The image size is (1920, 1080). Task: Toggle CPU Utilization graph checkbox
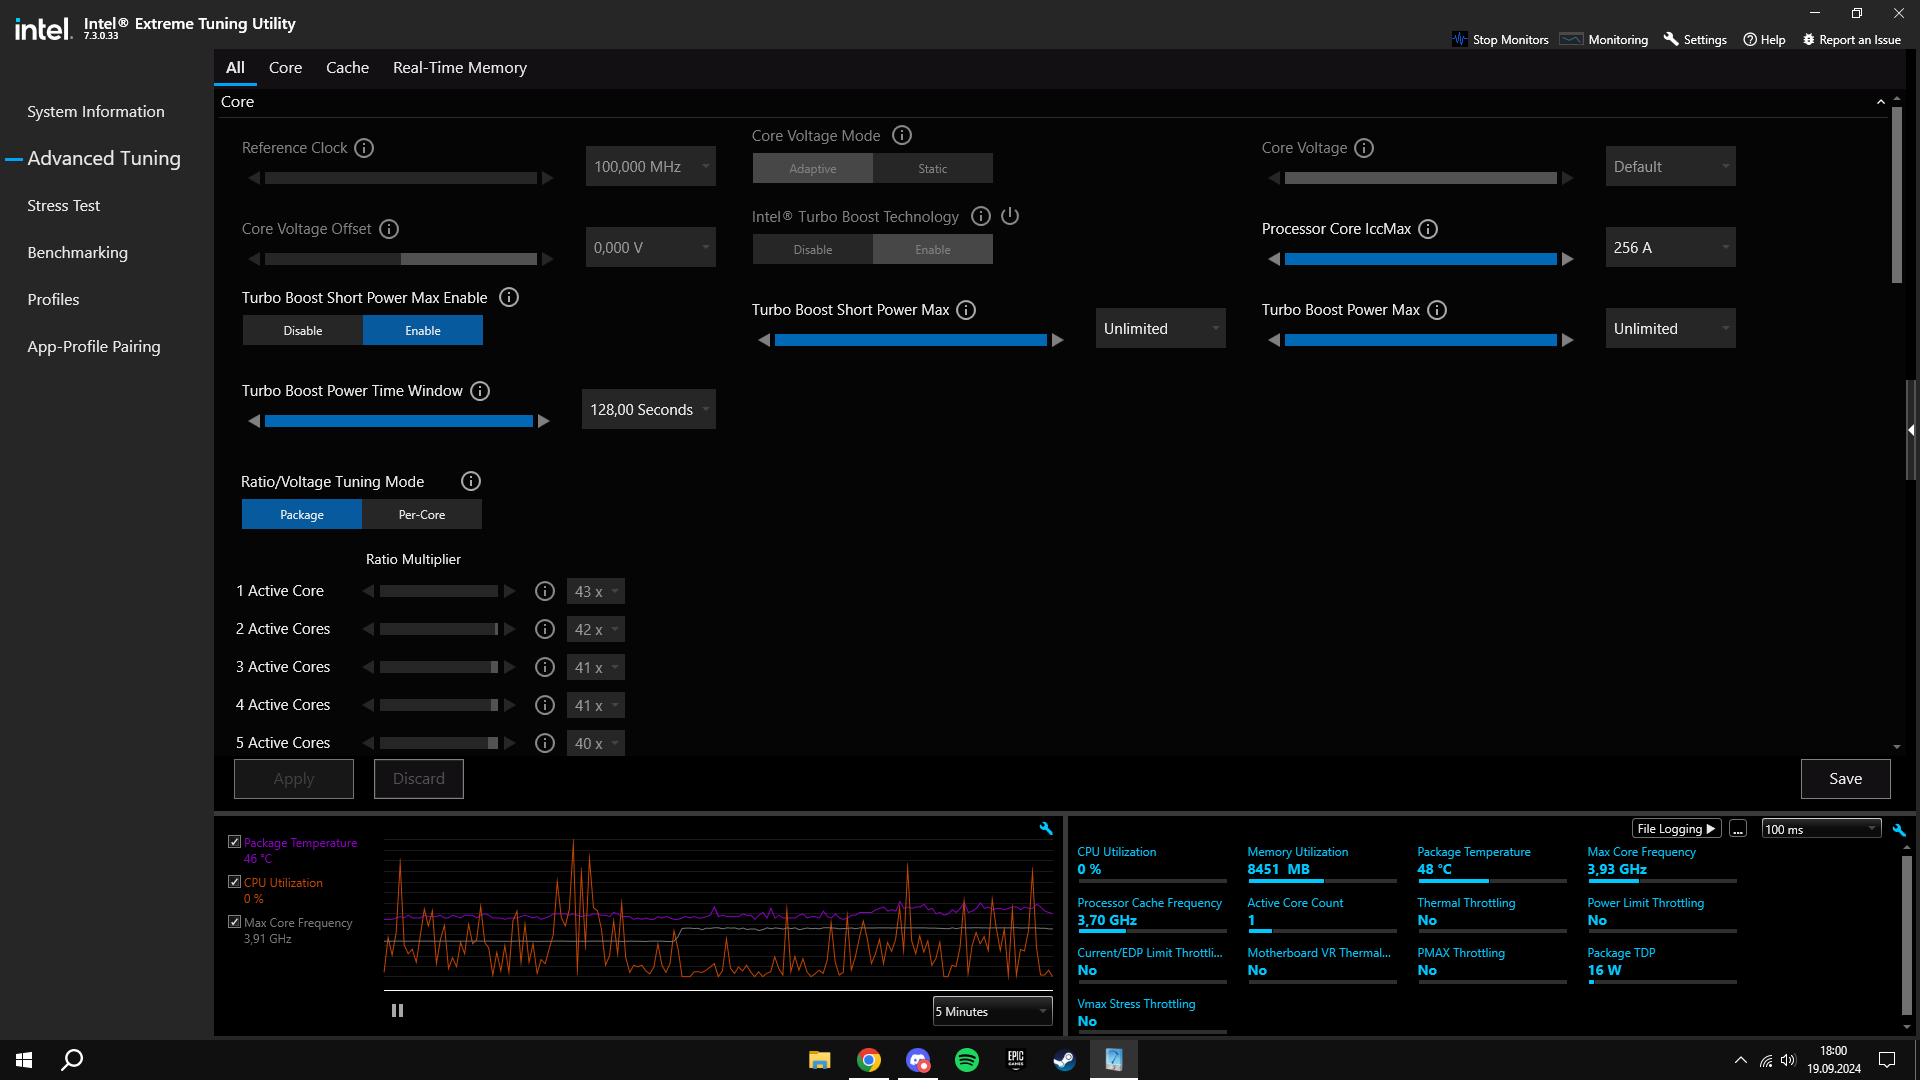click(x=234, y=882)
